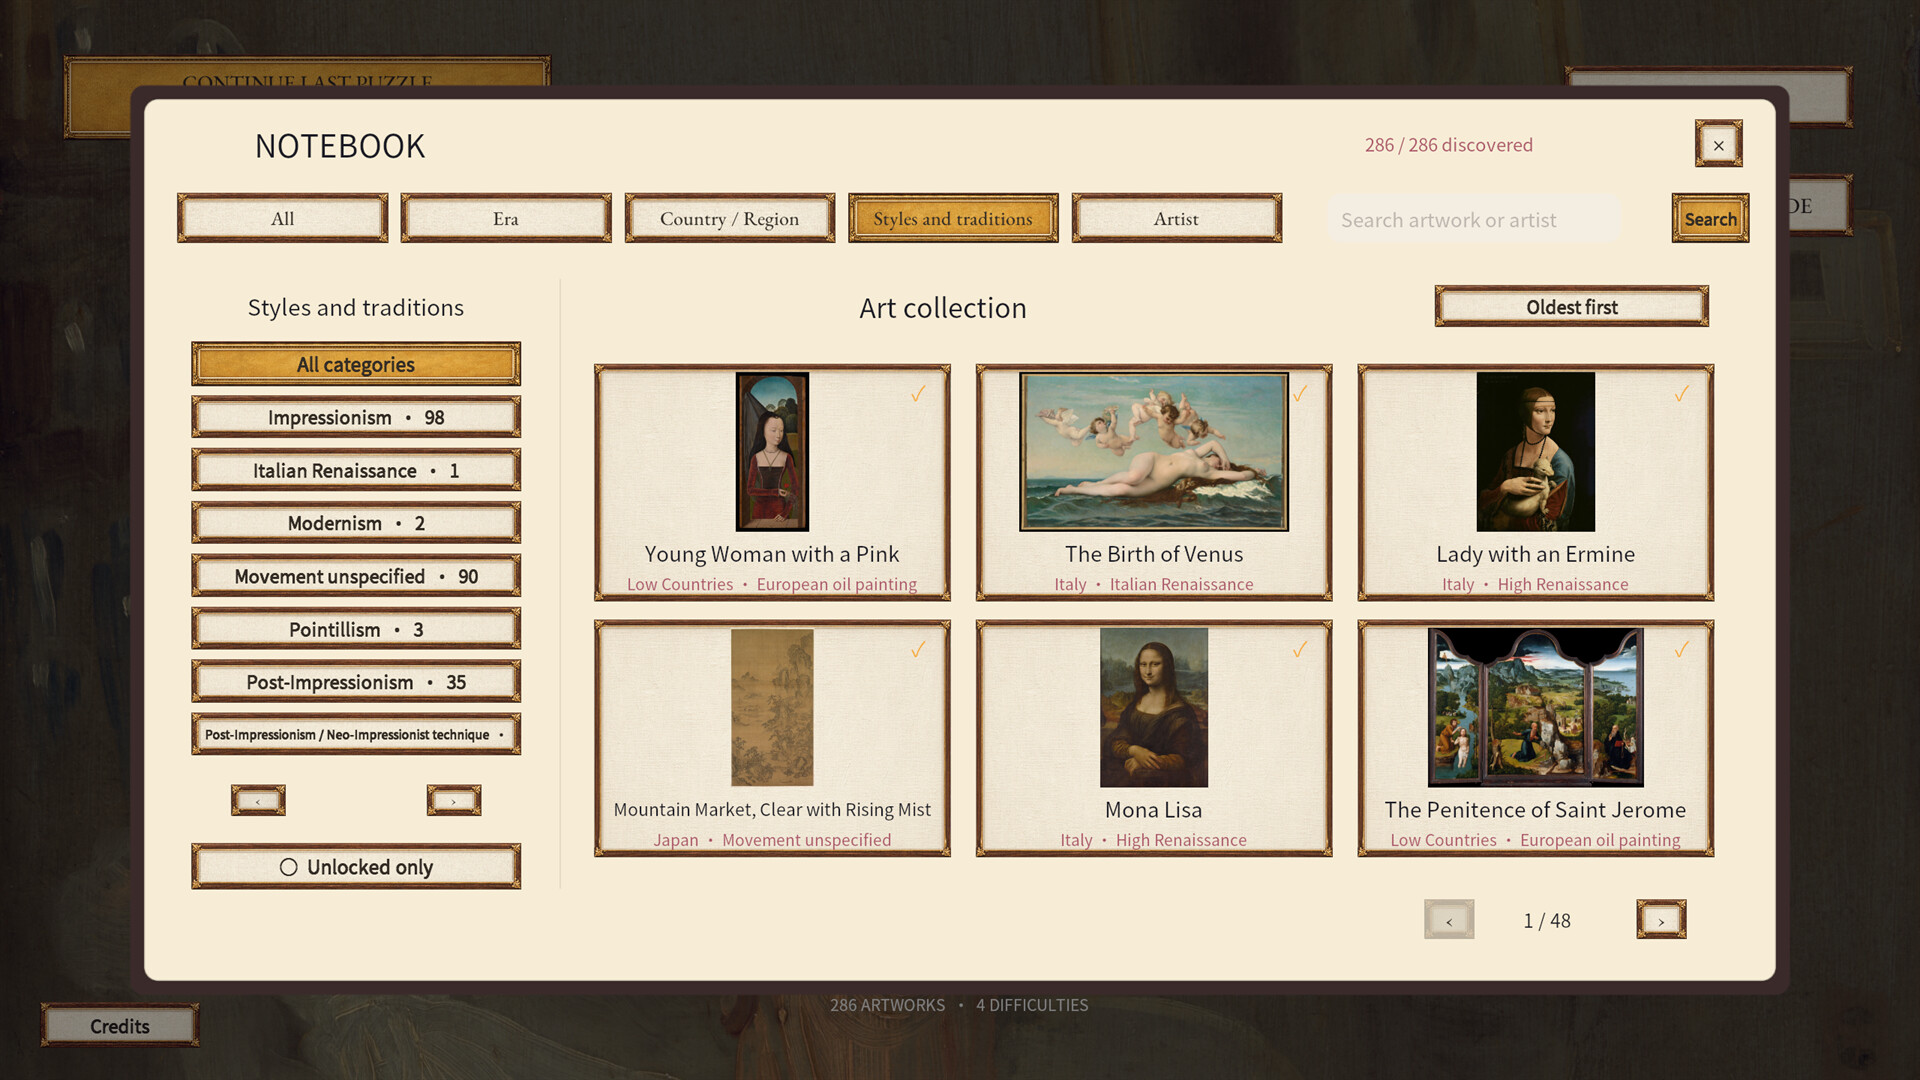Open the Mona Lisa card

click(1154, 739)
